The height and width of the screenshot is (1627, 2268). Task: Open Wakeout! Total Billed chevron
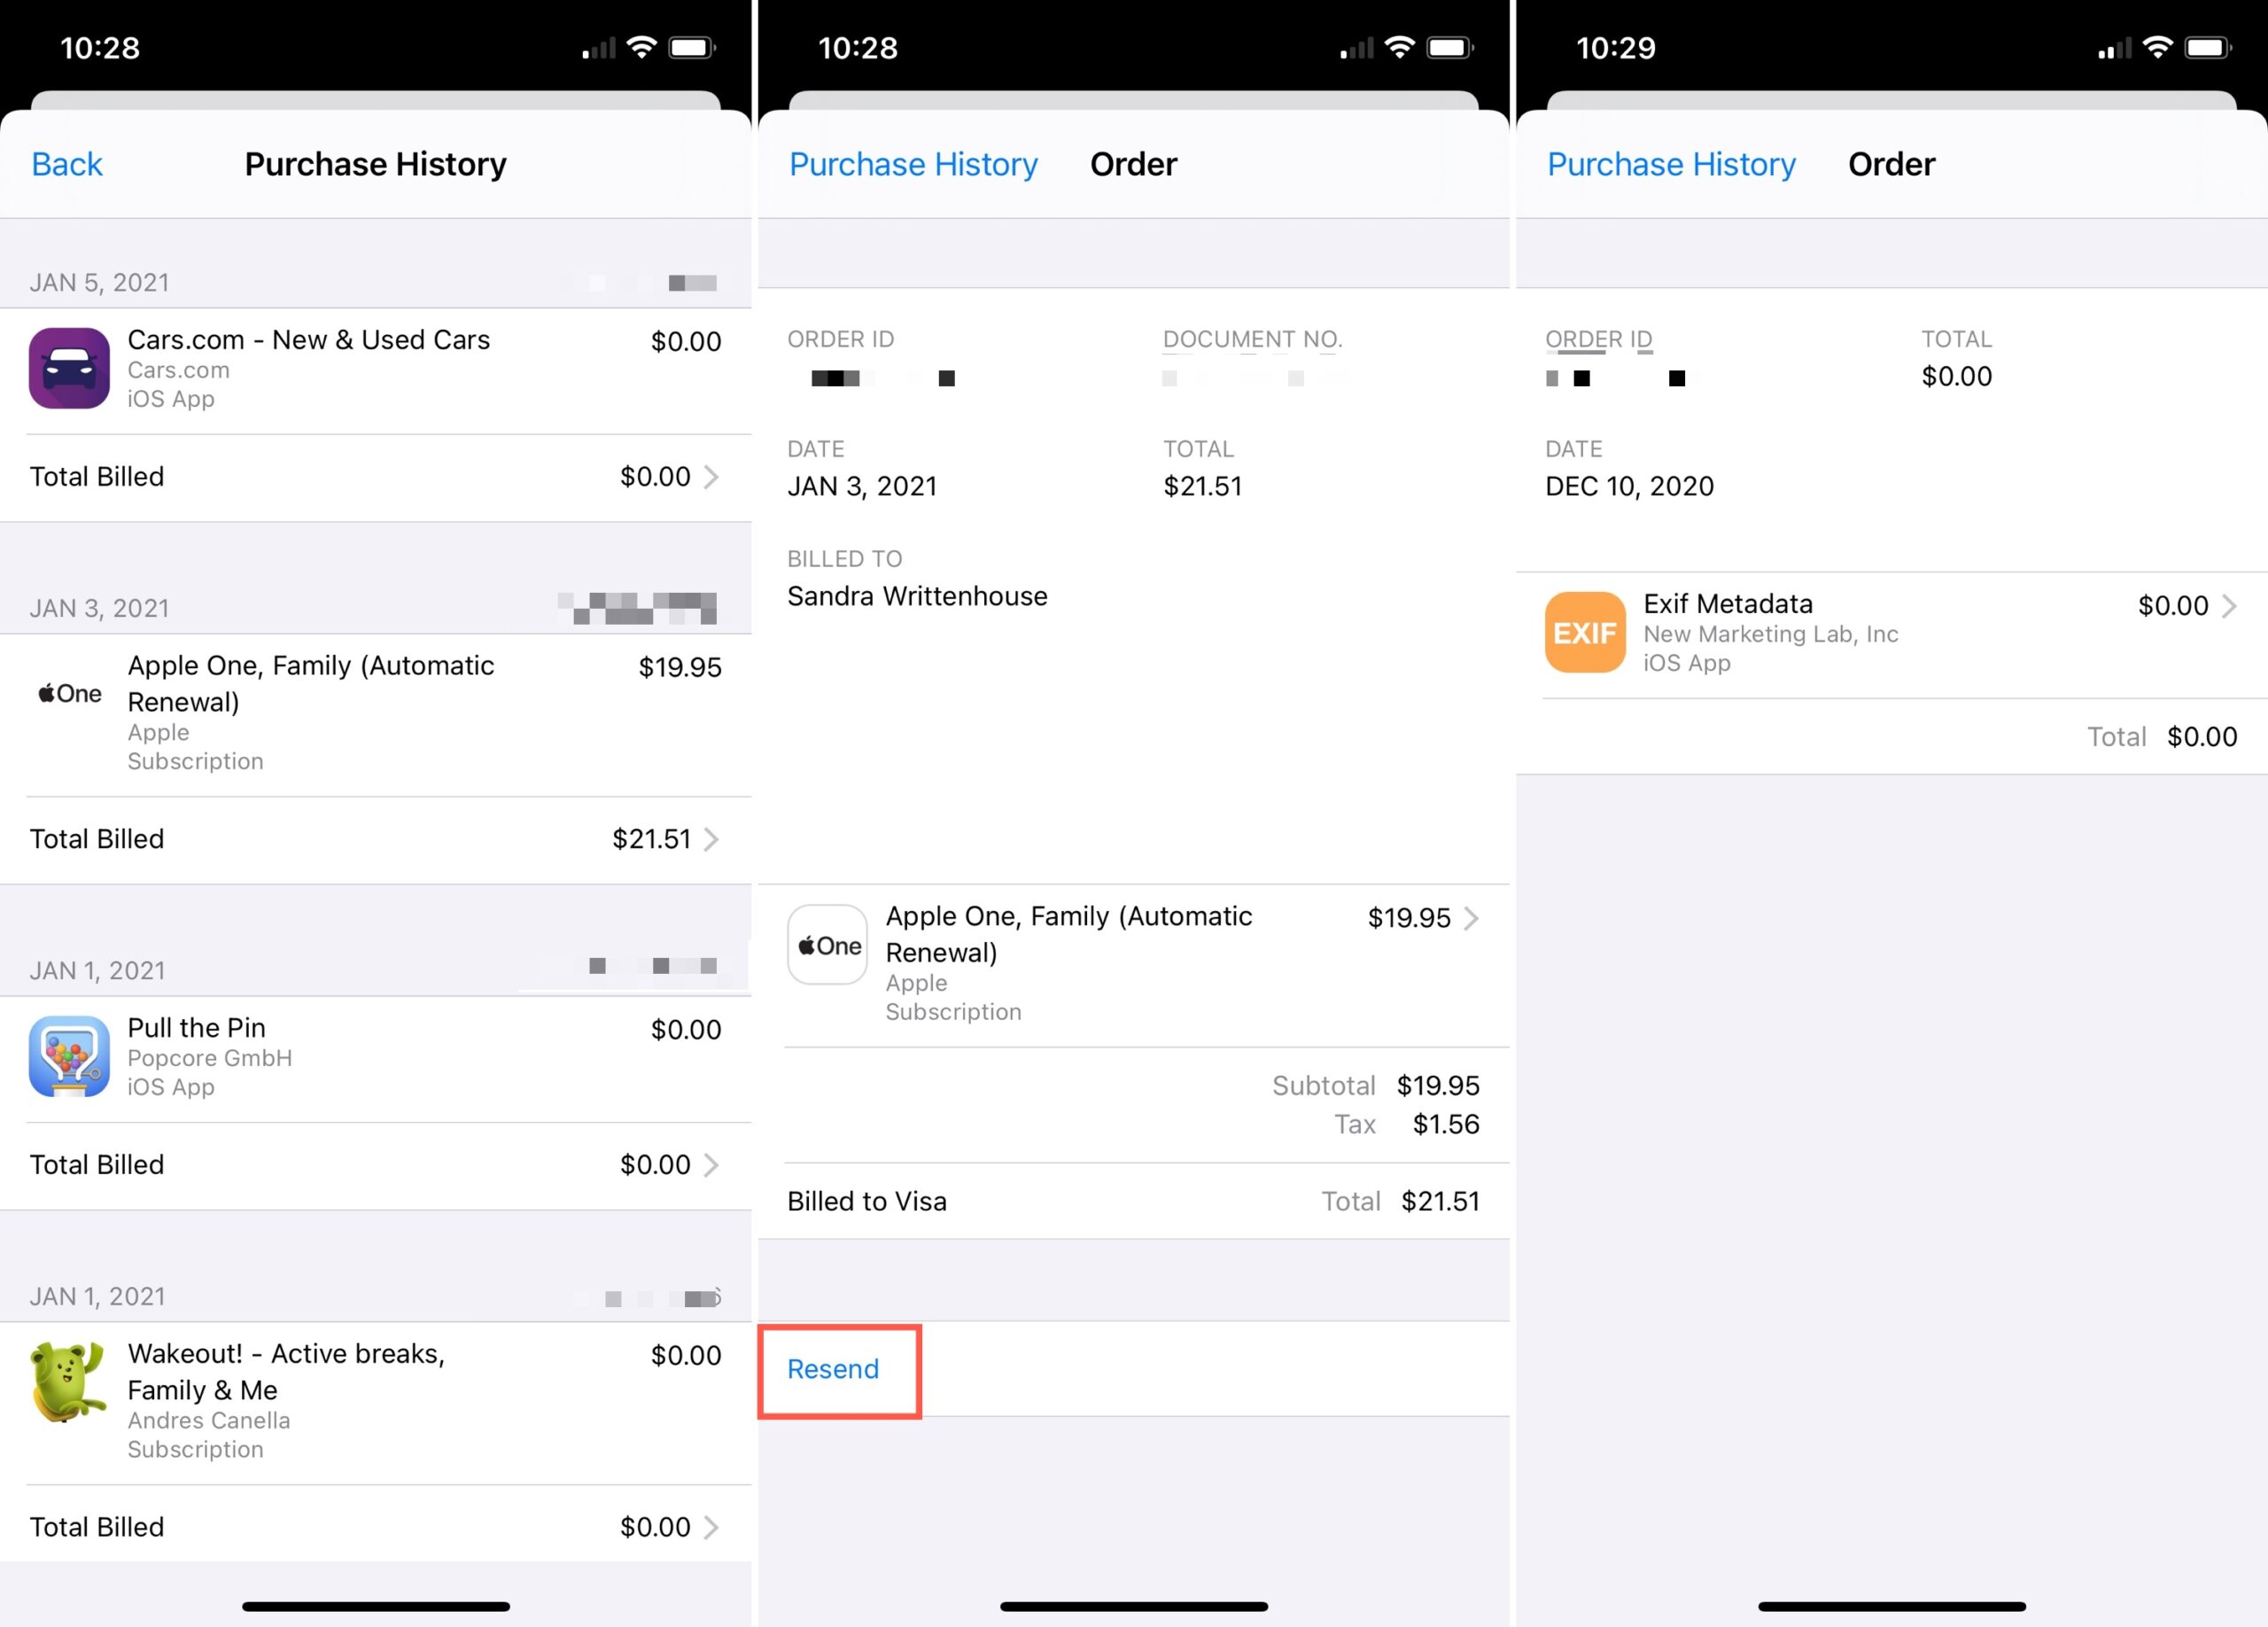tap(711, 1527)
